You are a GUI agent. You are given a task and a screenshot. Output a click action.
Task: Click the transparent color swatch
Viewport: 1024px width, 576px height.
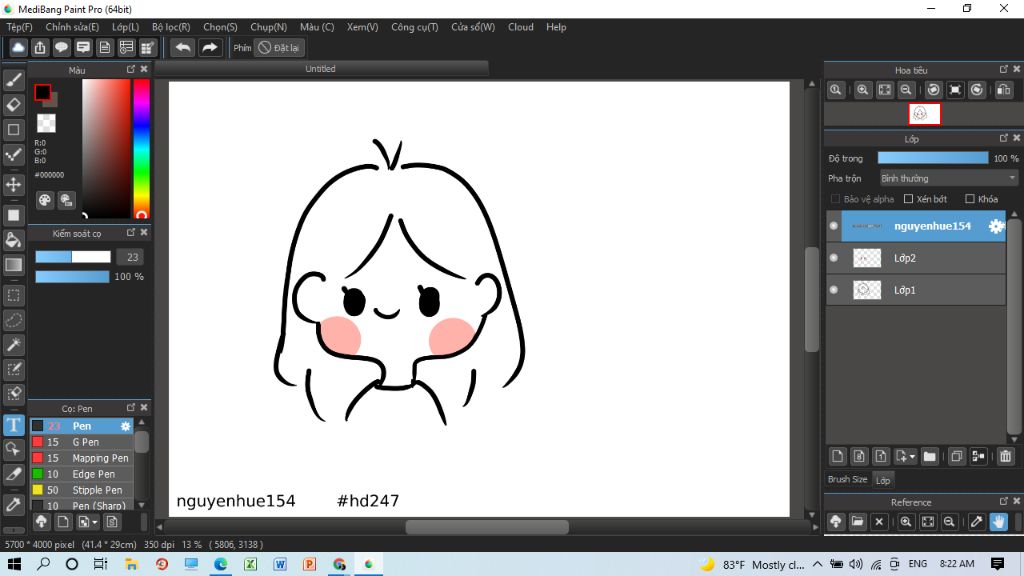(x=46, y=123)
